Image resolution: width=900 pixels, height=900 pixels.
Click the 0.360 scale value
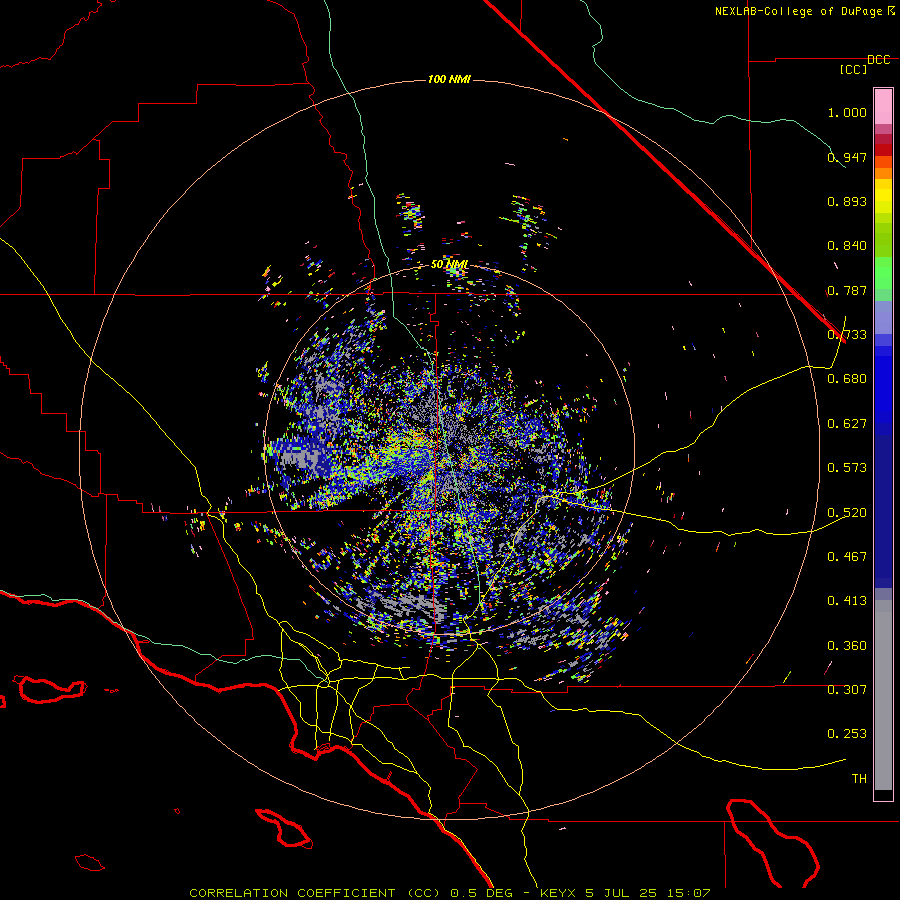pos(847,646)
